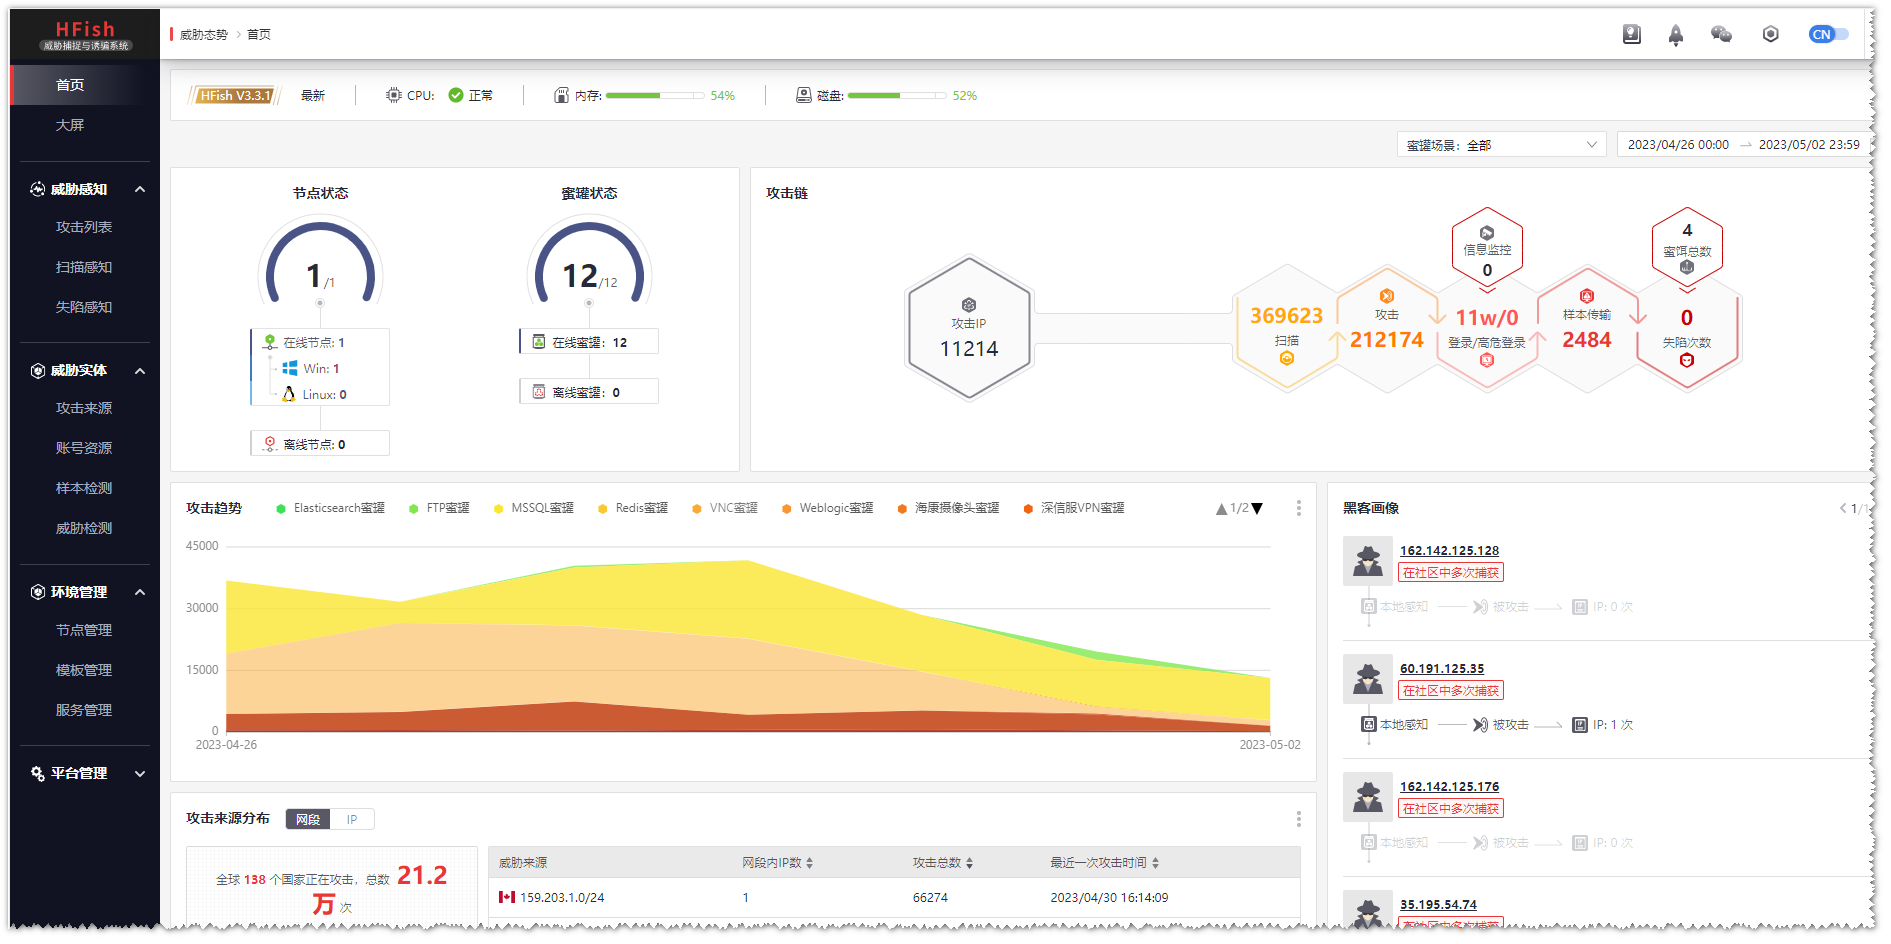Expand the 平台管理 sidebar section
1891x944 pixels.
pos(140,773)
